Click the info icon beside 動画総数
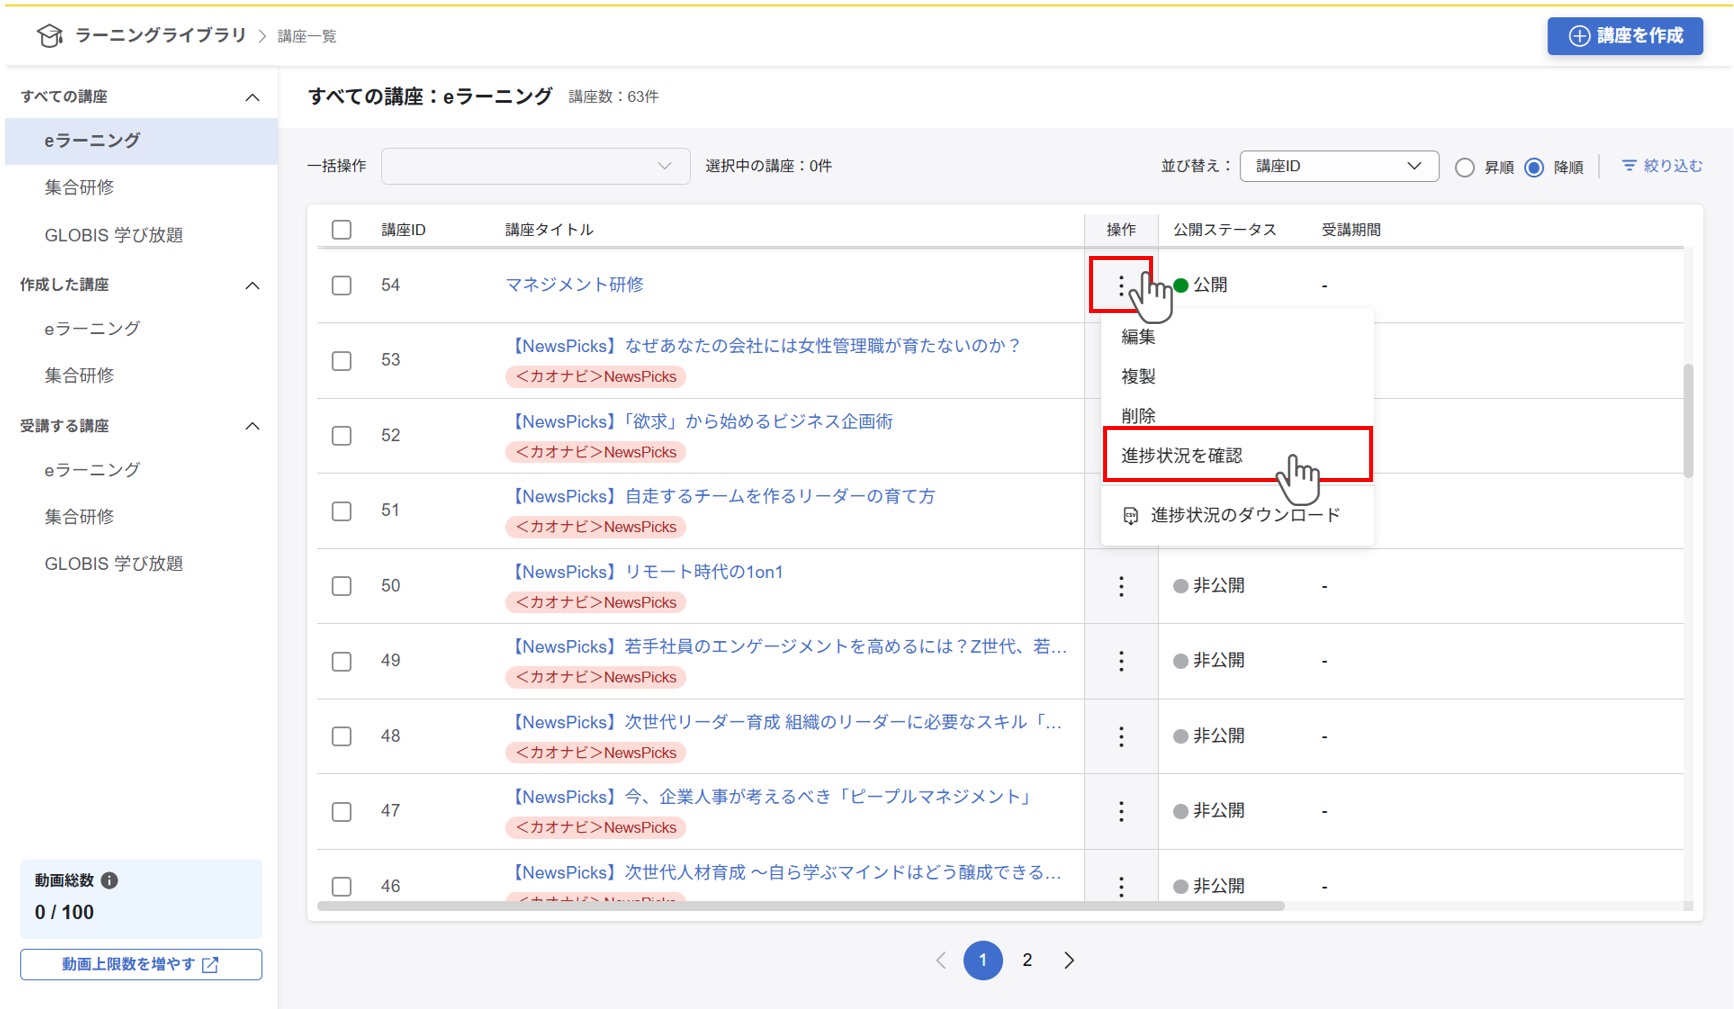This screenshot has width=1734, height=1009. tap(110, 880)
